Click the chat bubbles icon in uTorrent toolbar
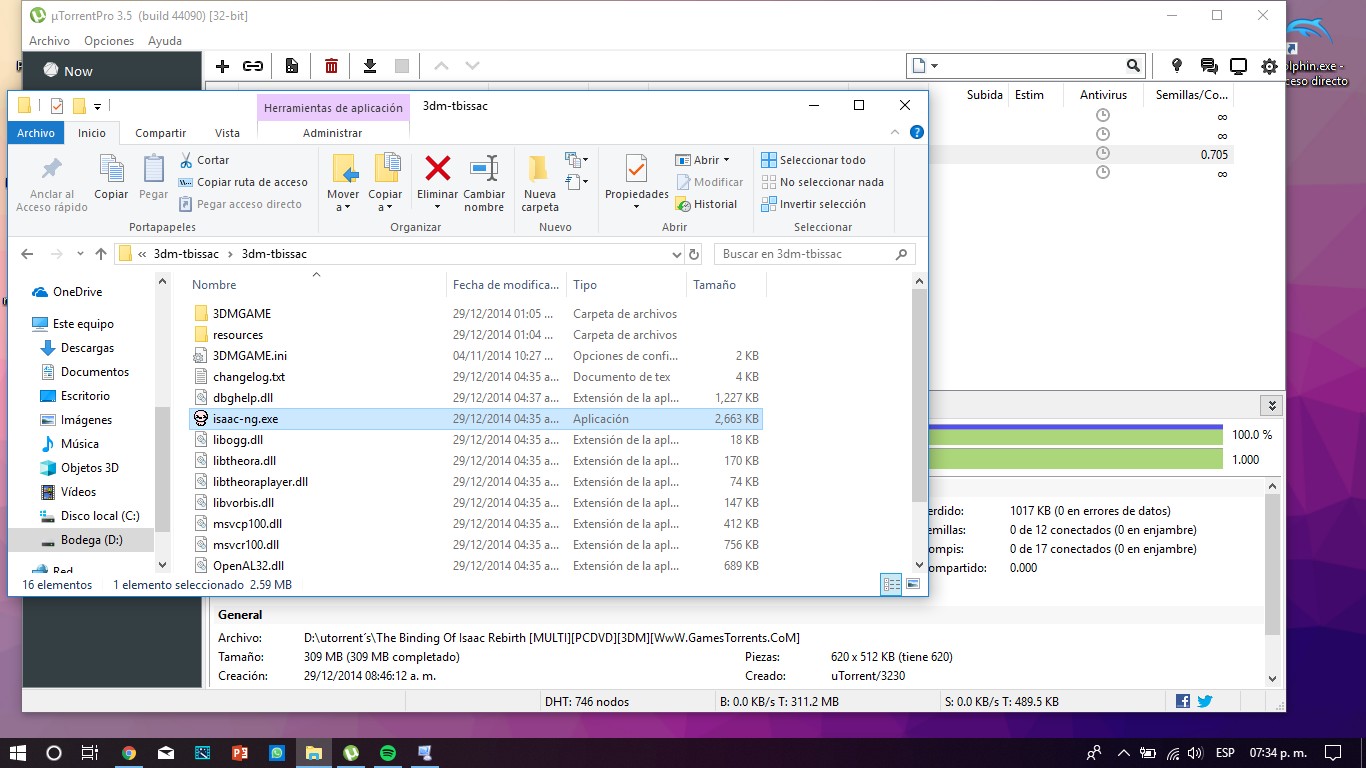Viewport: 1366px width, 768px height. click(1209, 66)
